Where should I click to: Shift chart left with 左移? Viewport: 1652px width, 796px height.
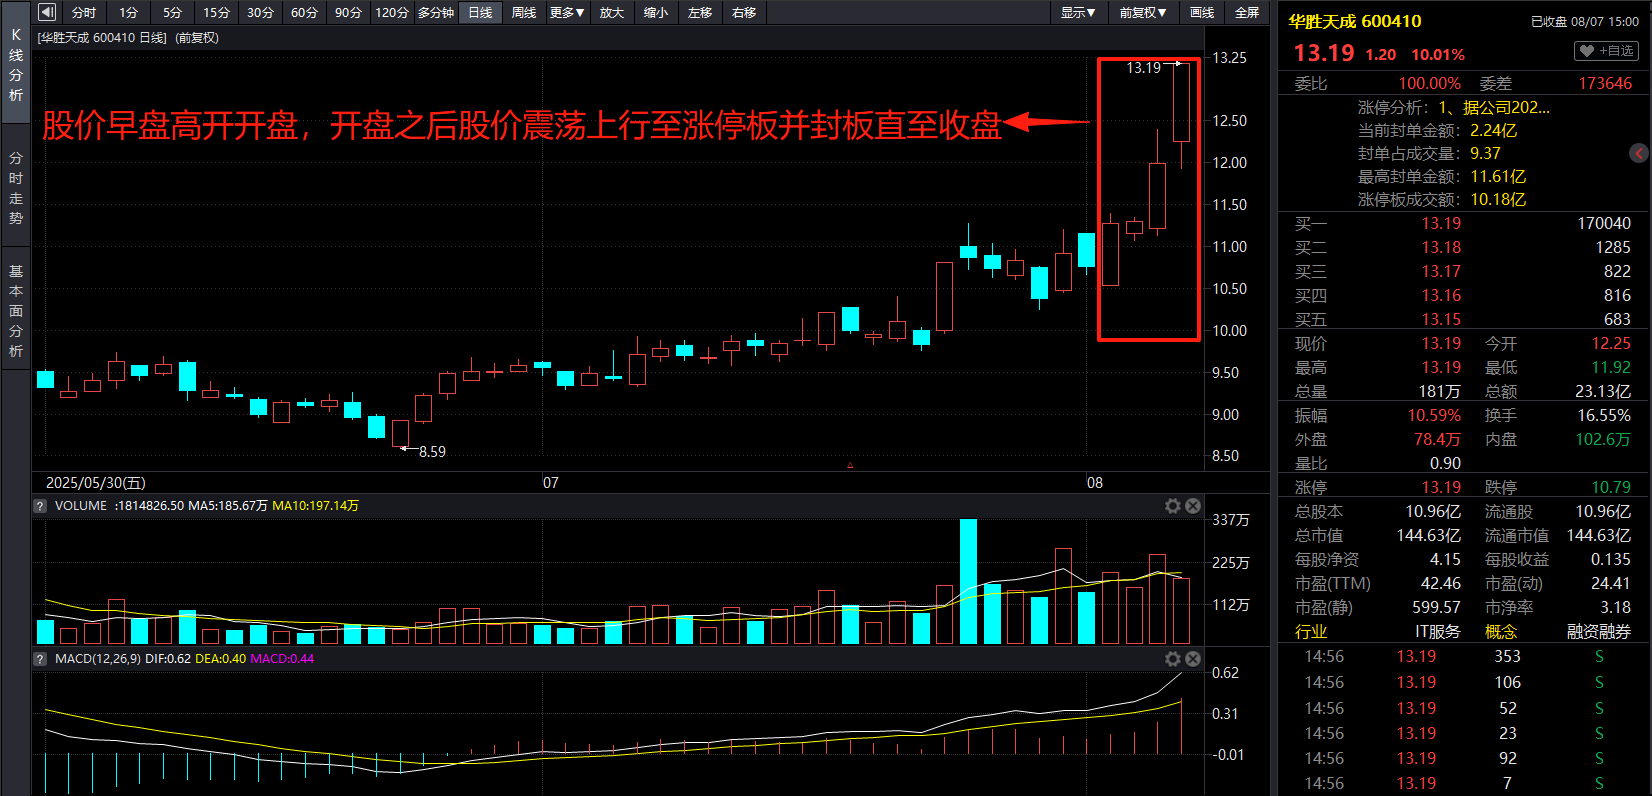700,13
